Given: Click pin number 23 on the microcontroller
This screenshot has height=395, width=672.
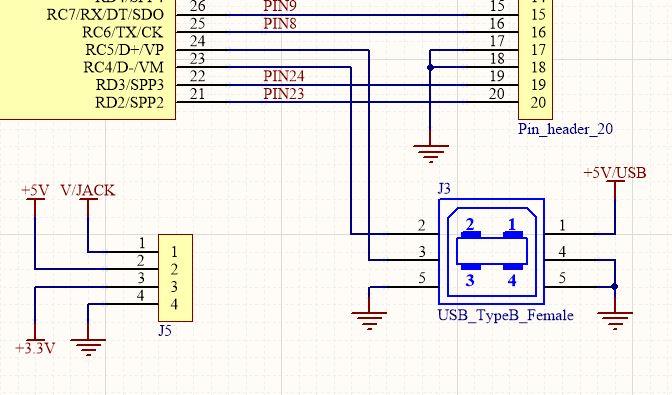Looking at the screenshot, I should [x=198, y=59].
